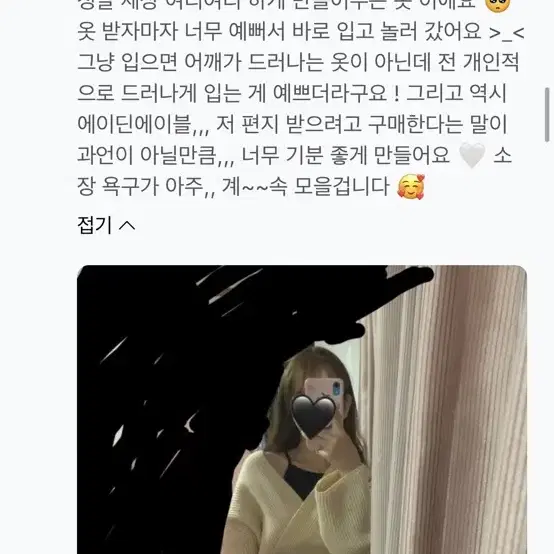Click the line starting with 과언이 아닐만큼
The width and height of the screenshot is (554, 554).
click(294, 156)
